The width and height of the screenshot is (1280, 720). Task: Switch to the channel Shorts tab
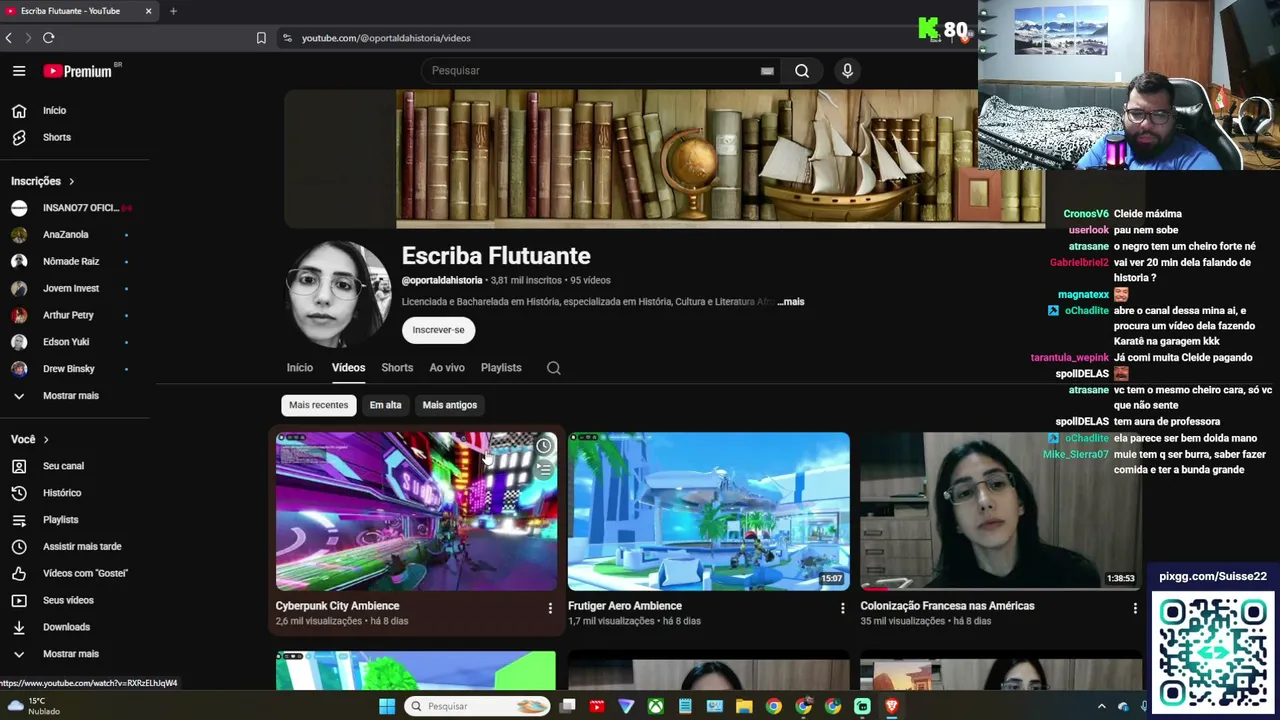(397, 368)
